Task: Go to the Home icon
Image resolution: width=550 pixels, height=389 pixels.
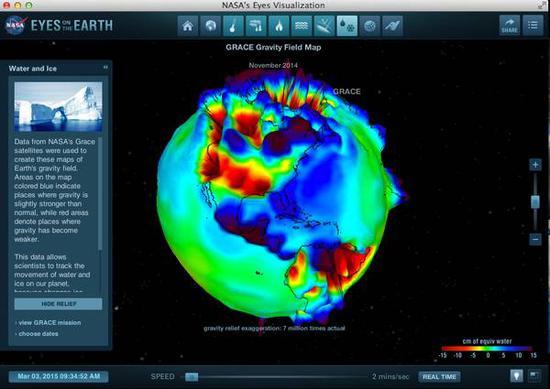Action: (188, 26)
